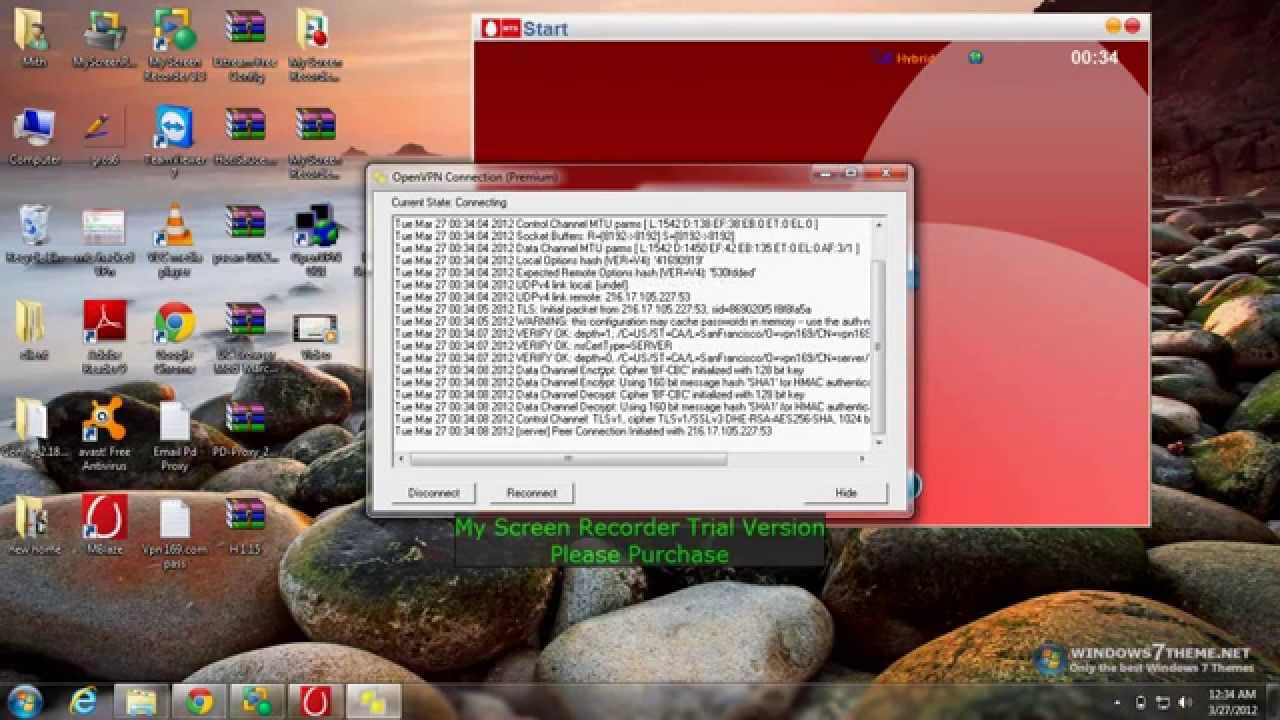Click the 00:34 timer in MTS window
Screen dimensions: 1280x720
(1094, 58)
